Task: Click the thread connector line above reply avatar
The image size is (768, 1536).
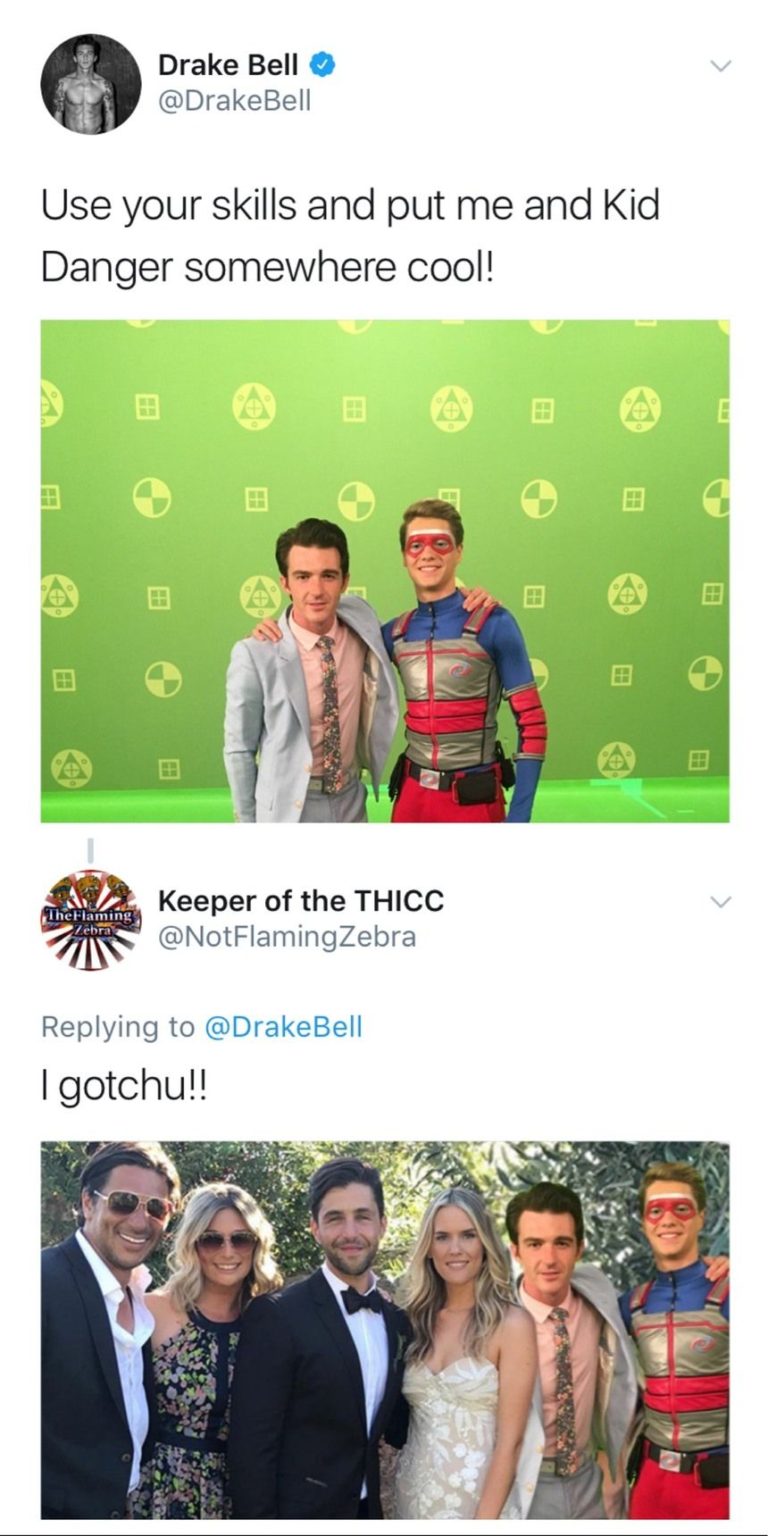Action: (91, 848)
